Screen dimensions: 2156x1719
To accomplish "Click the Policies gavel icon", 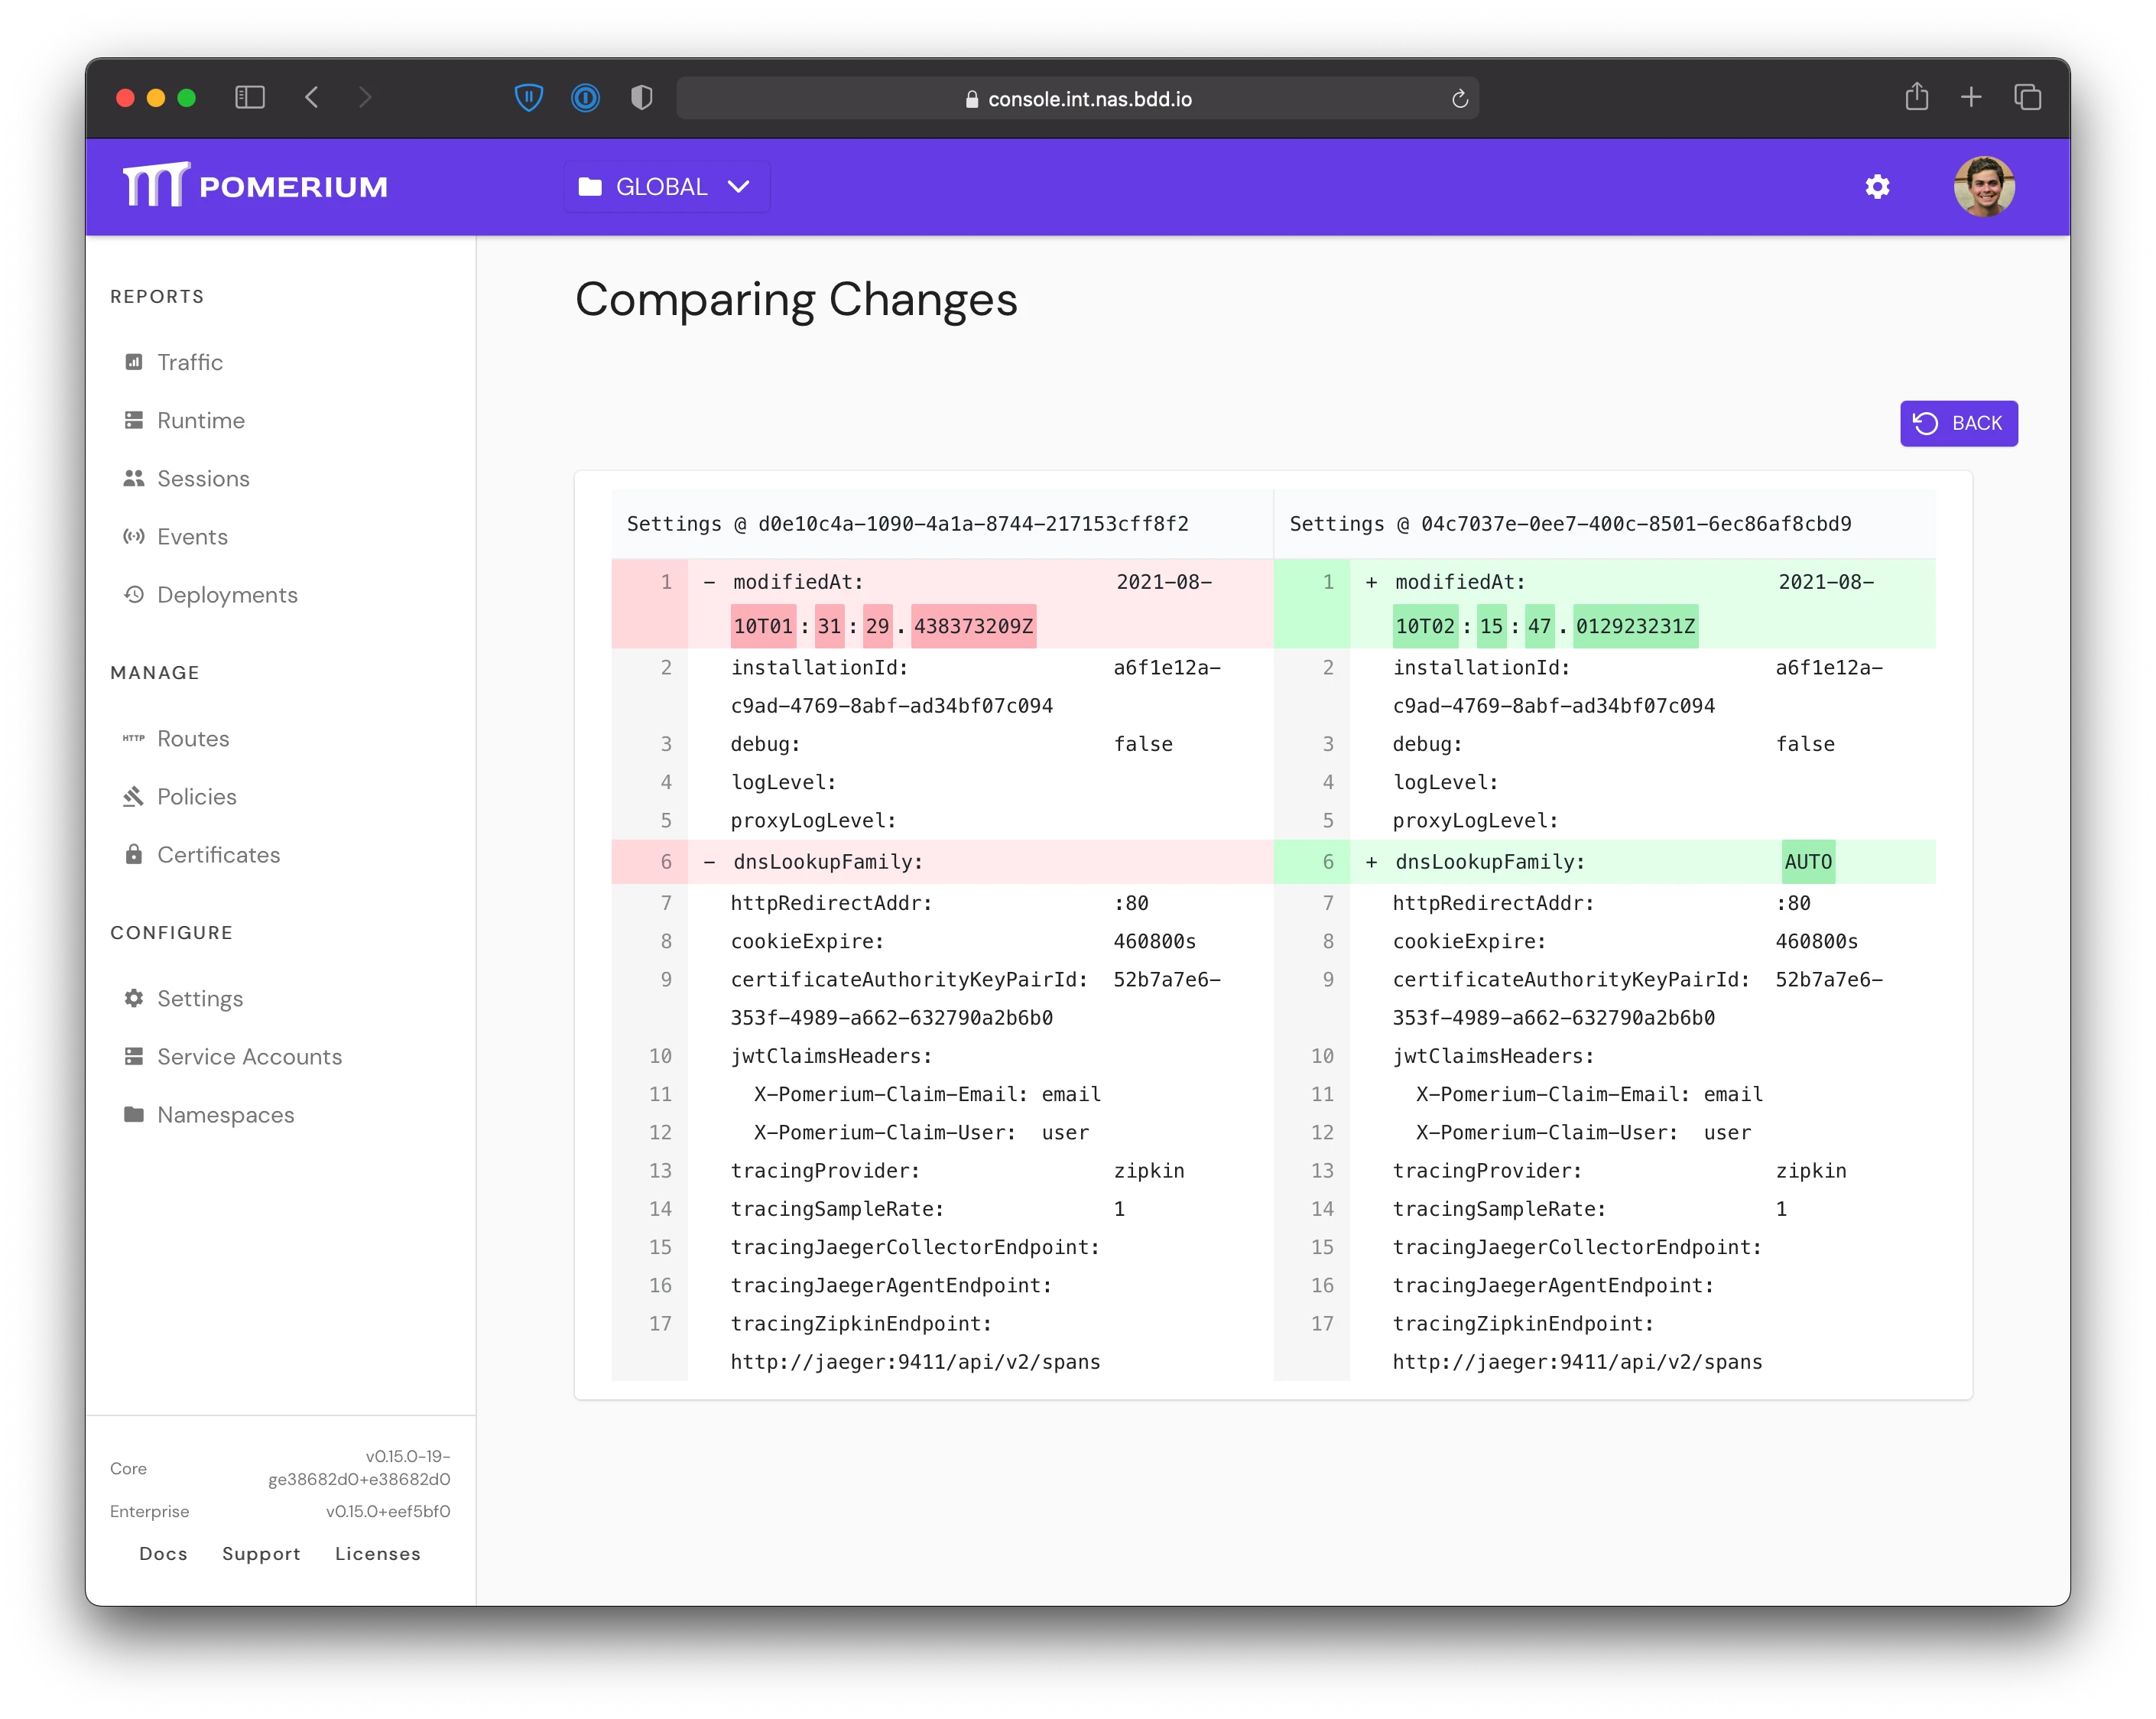I will pyautogui.click(x=133, y=796).
